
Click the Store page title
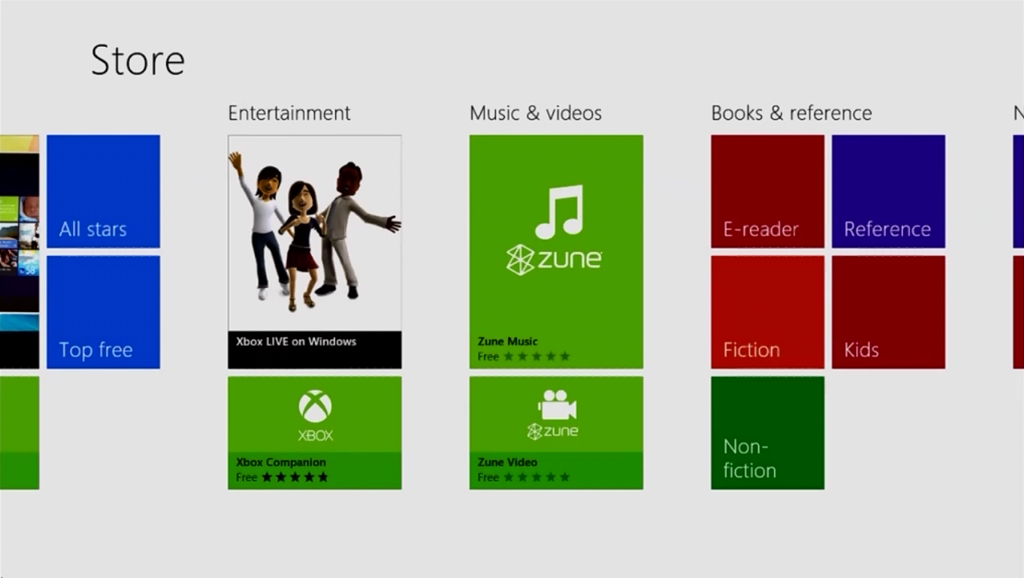(x=138, y=60)
